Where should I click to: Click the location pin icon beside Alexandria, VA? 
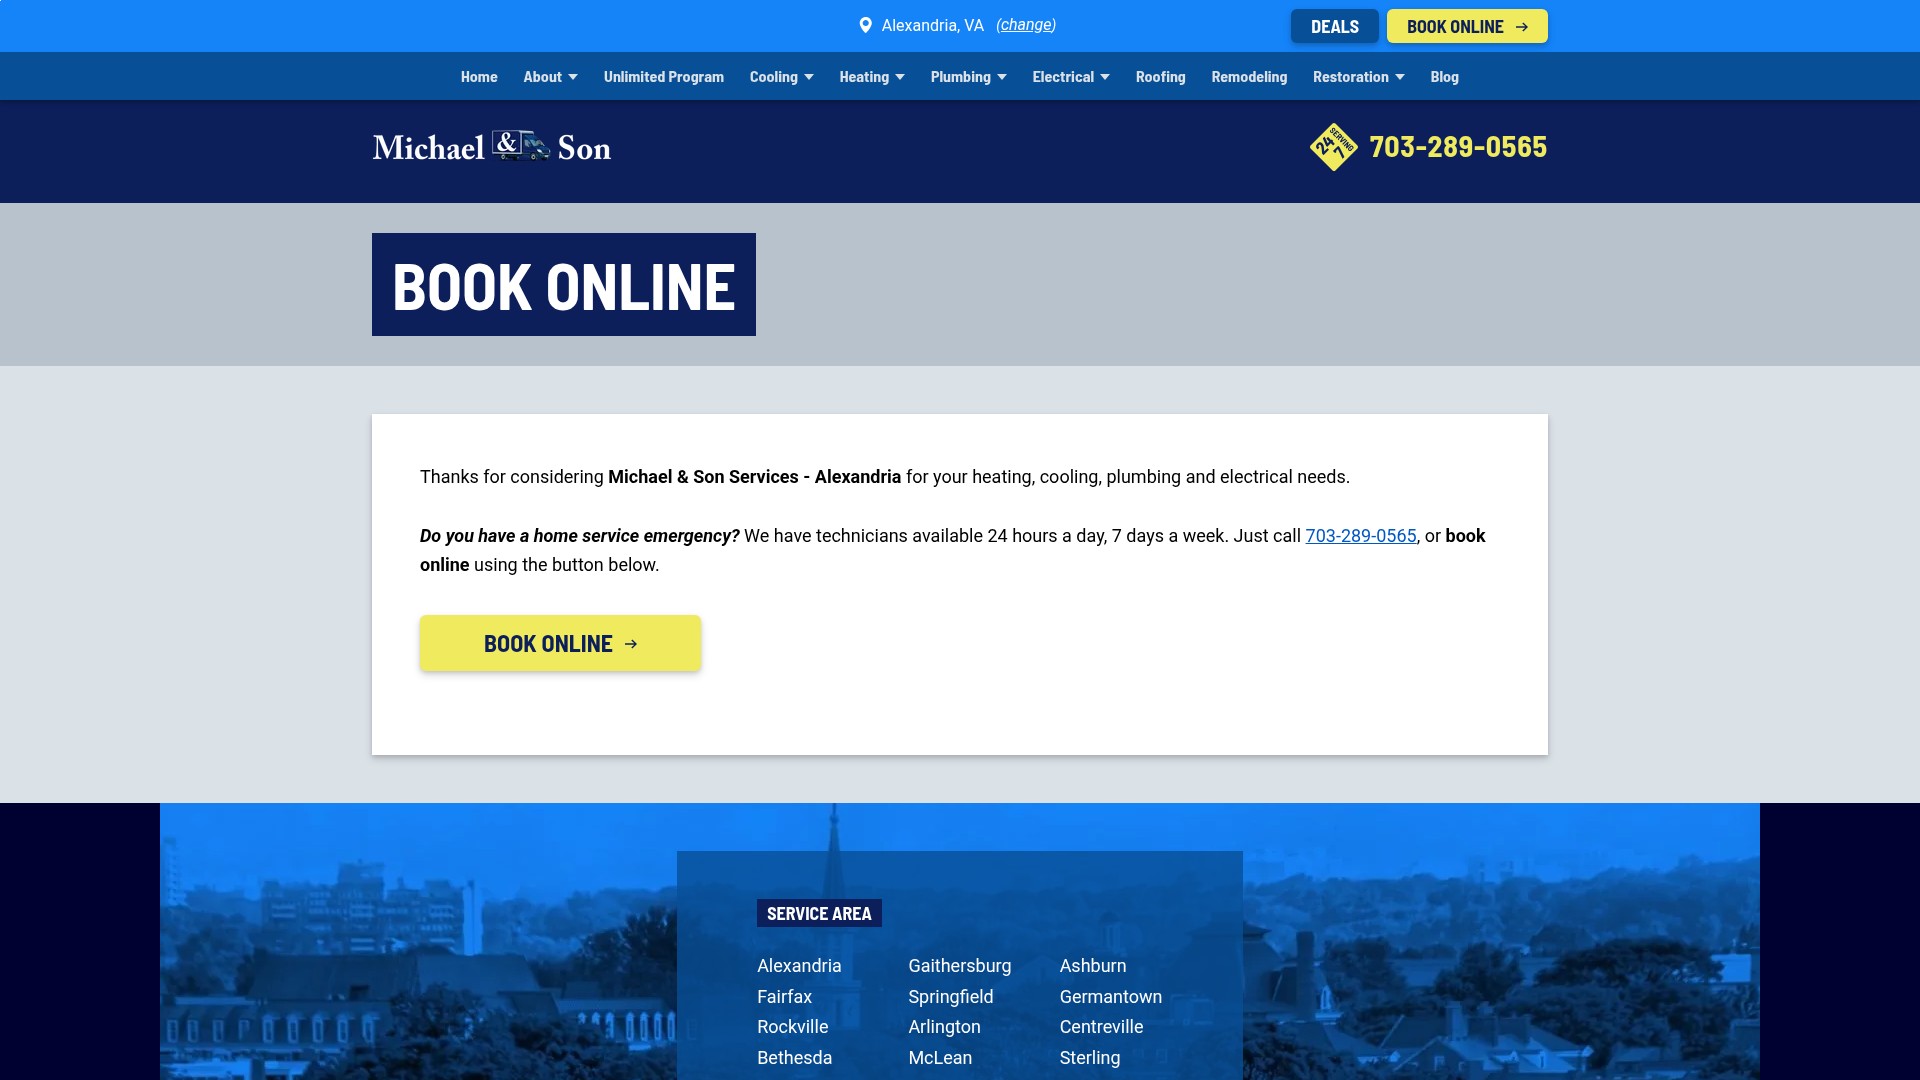[866, 25]
